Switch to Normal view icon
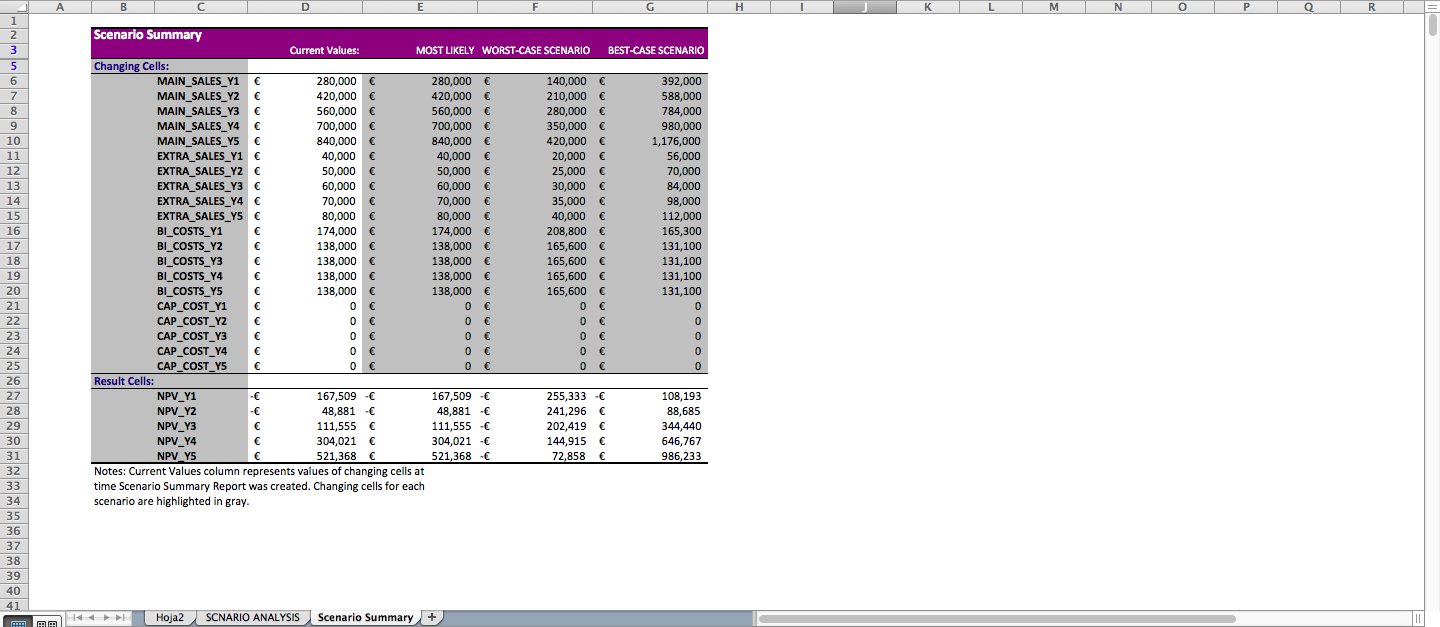 (20, 622)
